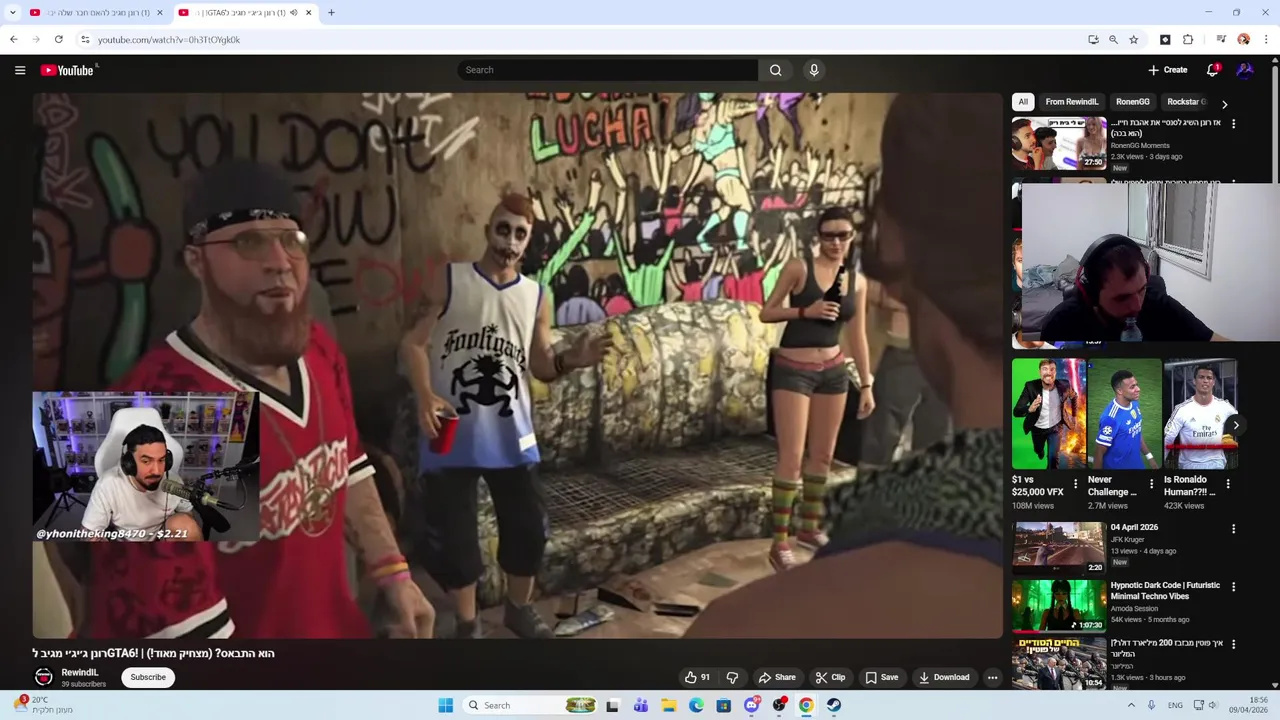Open more actions for the video
1280x720 pixels.
(992, 677)
